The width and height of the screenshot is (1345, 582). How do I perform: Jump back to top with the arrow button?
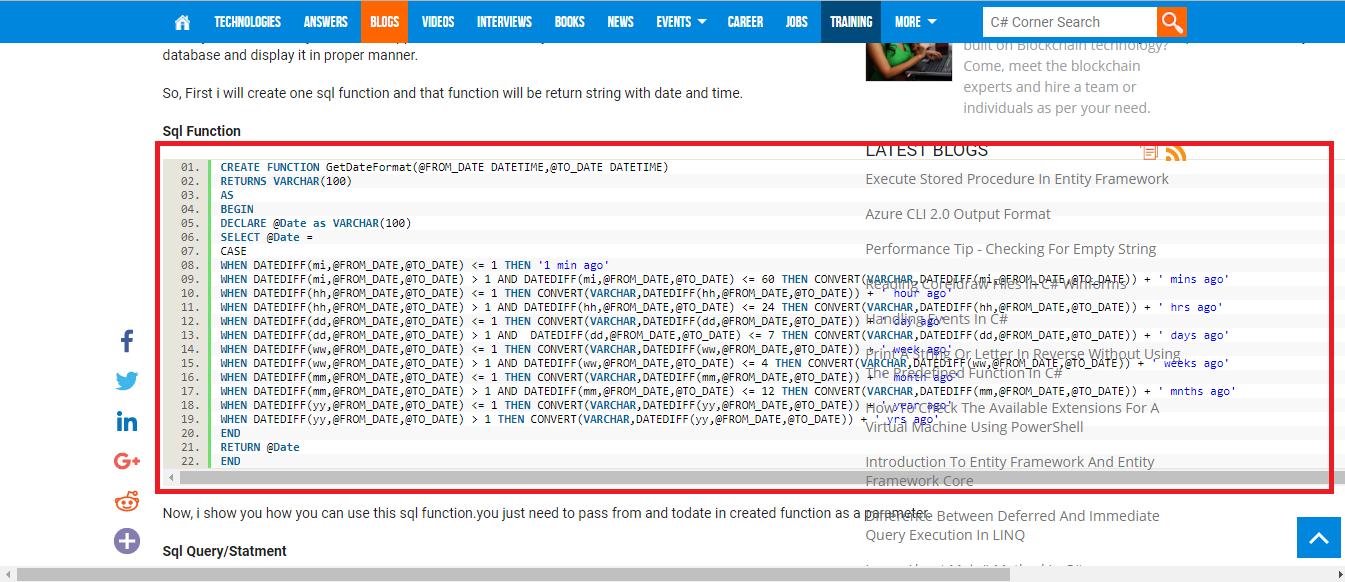[1318, 538]
